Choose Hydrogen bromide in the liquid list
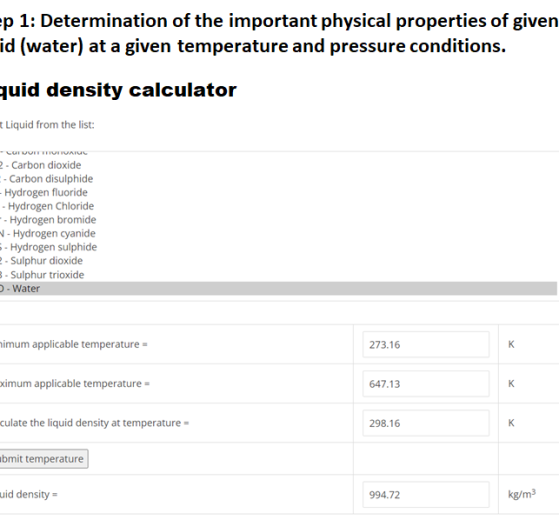559x520 pixels. 278,220
